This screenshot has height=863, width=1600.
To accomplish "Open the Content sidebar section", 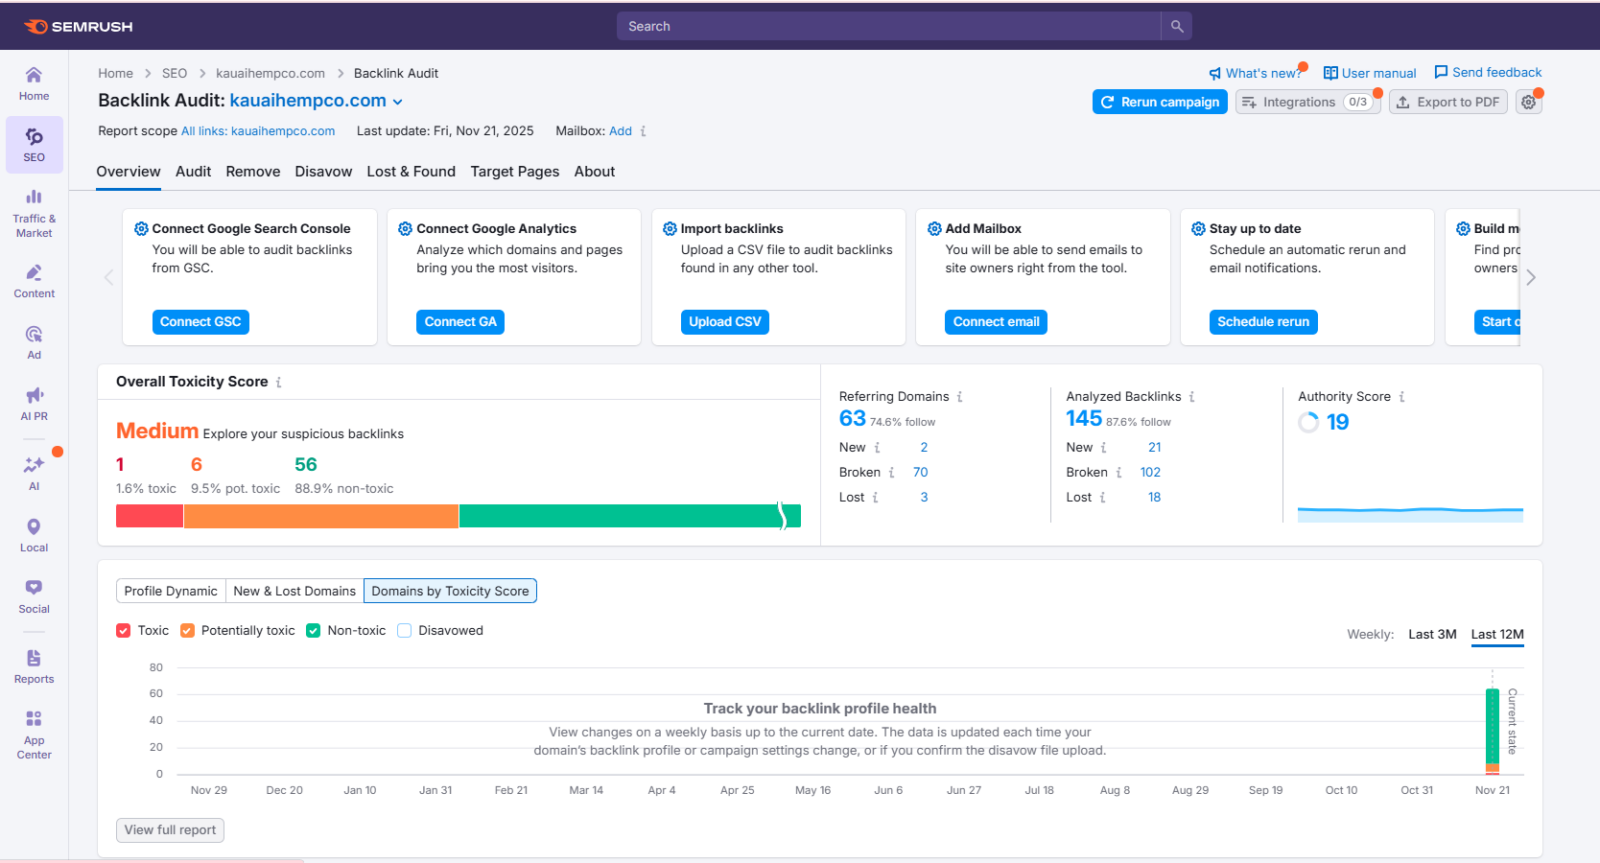I will (x=34, y=281).
